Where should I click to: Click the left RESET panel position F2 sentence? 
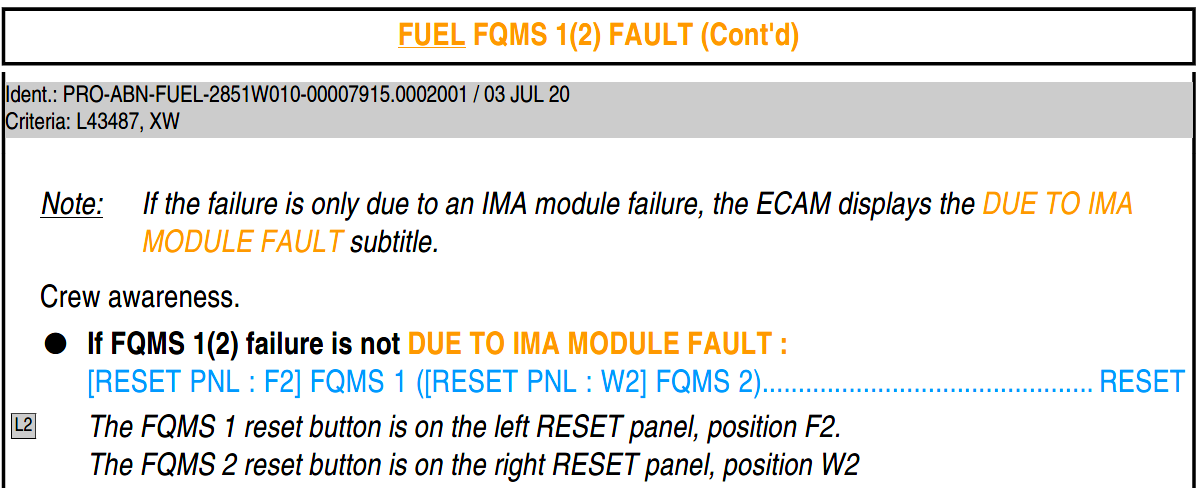tap(465, 427)
